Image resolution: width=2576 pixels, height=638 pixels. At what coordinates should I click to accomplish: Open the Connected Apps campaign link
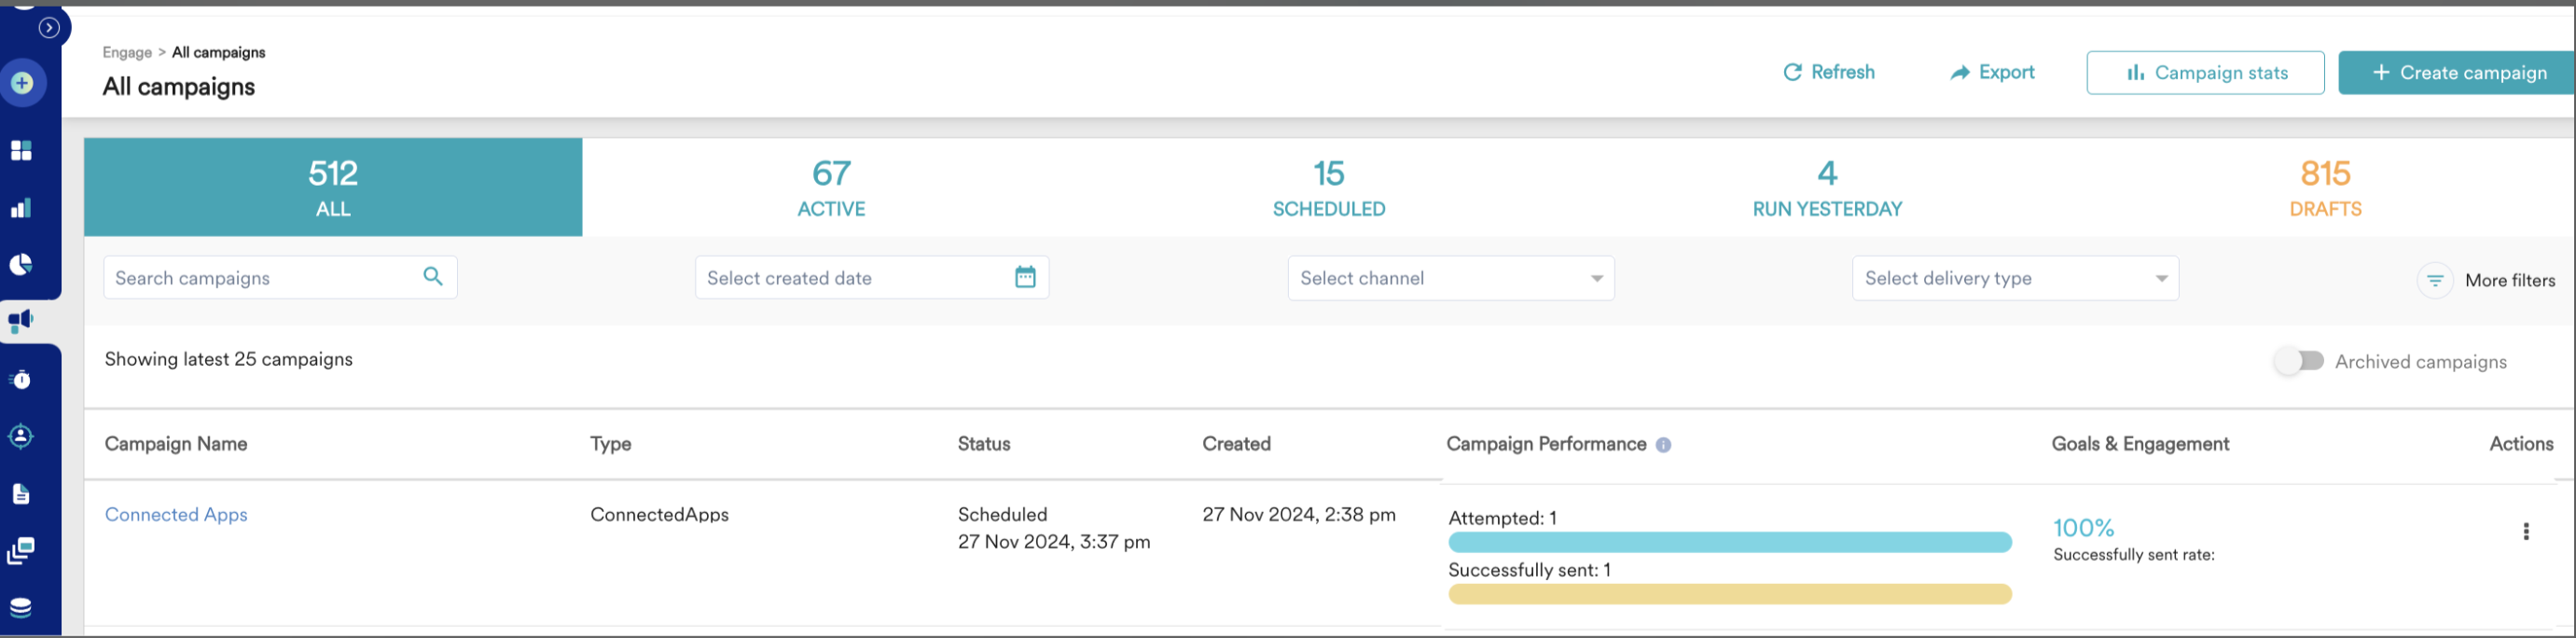[x=176, y=514]
